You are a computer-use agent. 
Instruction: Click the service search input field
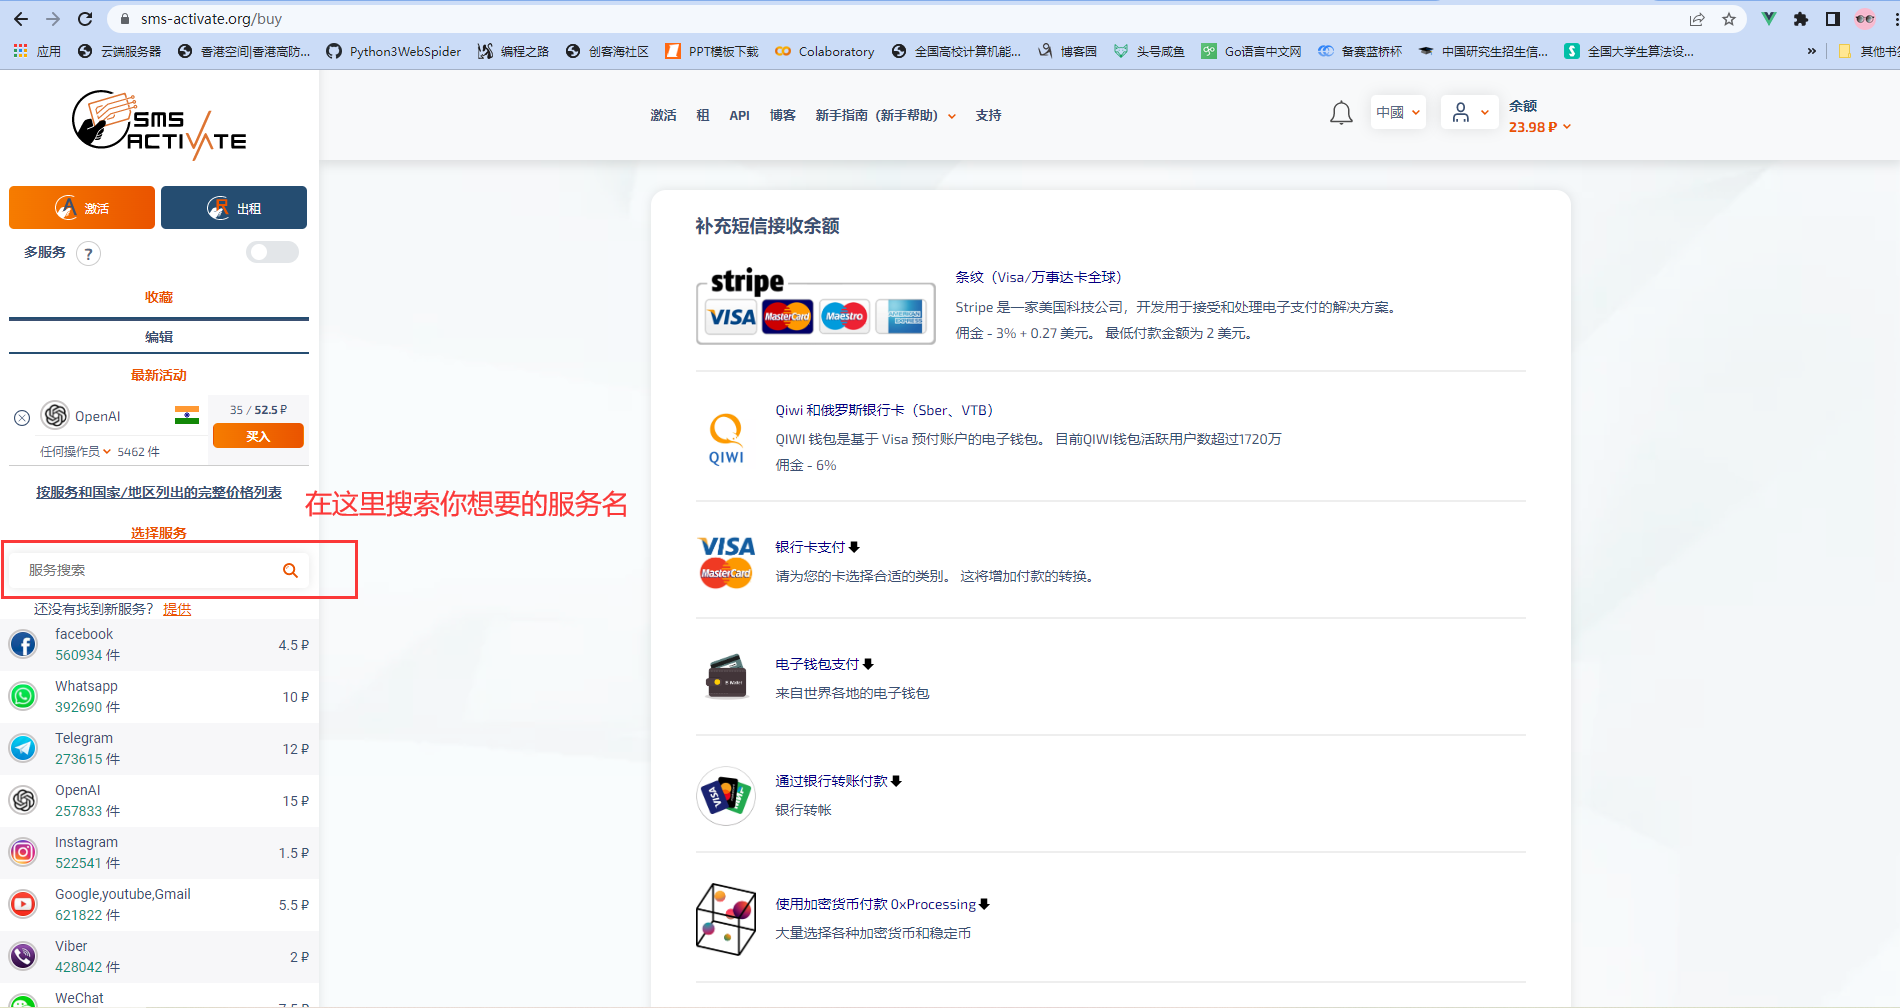[160, 570]
